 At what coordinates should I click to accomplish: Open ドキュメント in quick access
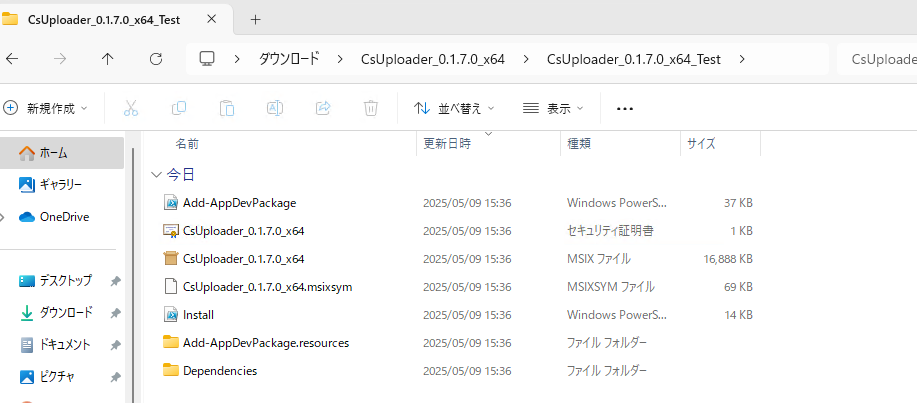[64, 345]
